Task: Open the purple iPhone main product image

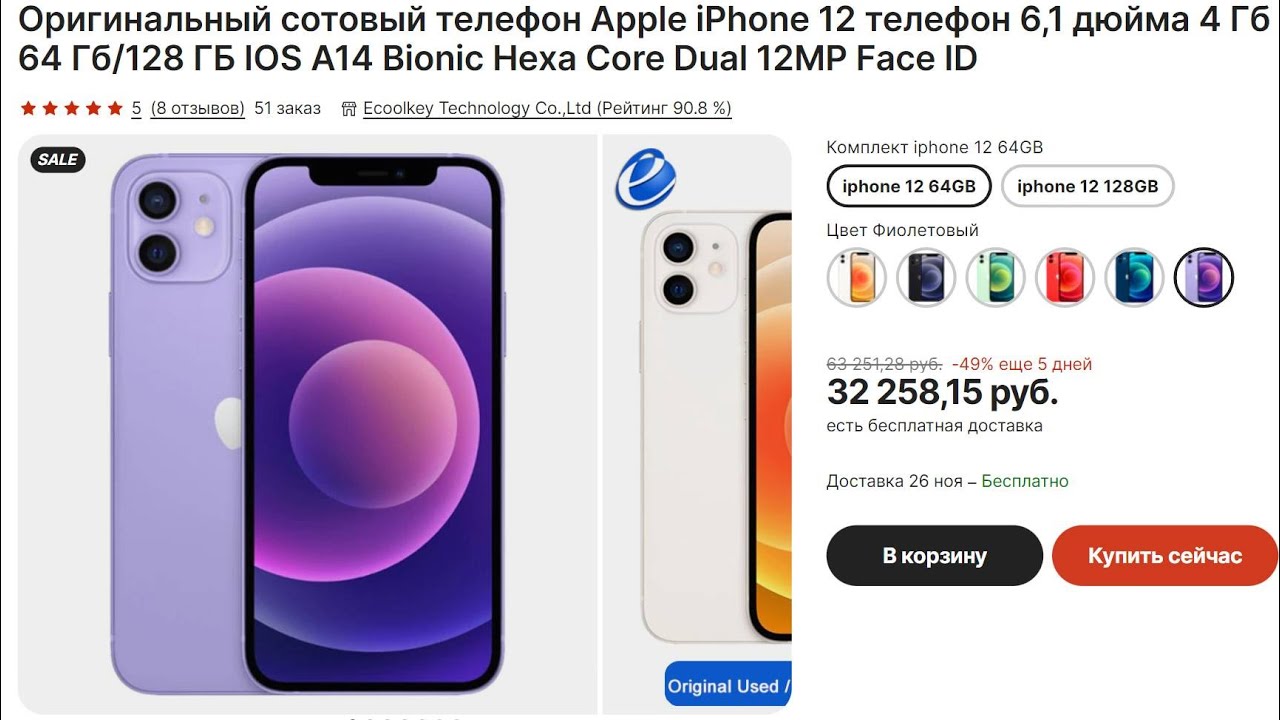Action: [x=305, y=424]
